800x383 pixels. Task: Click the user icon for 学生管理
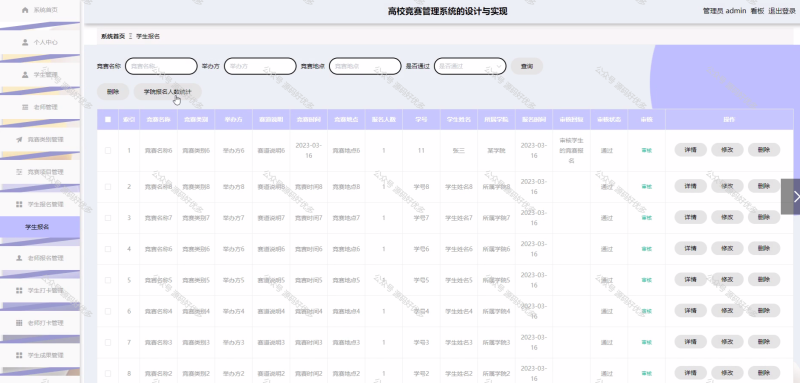26,74
